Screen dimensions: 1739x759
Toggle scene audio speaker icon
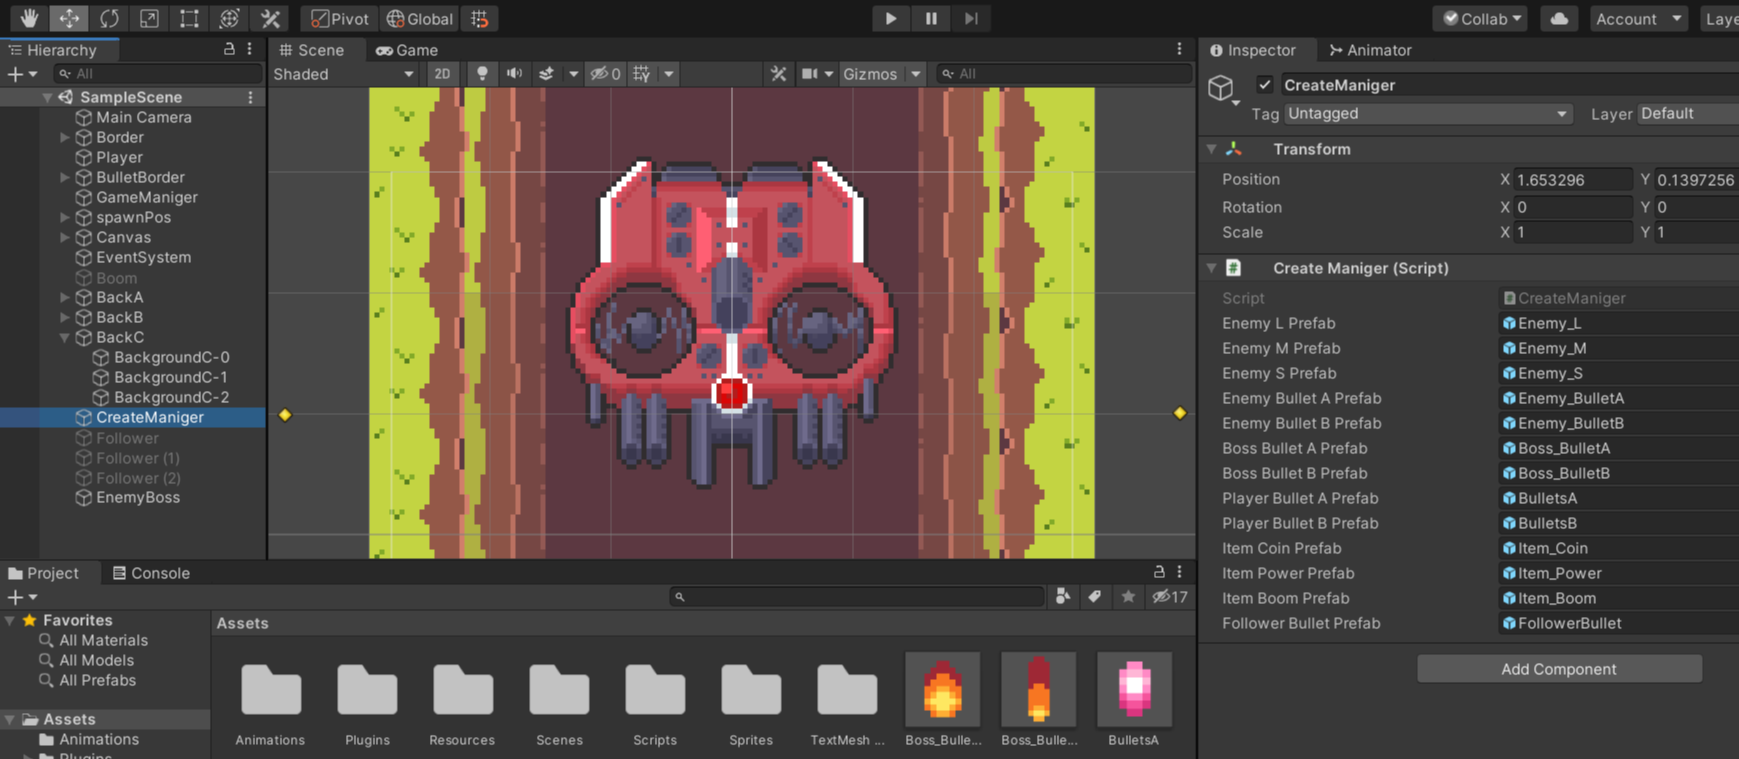point(514,74)
